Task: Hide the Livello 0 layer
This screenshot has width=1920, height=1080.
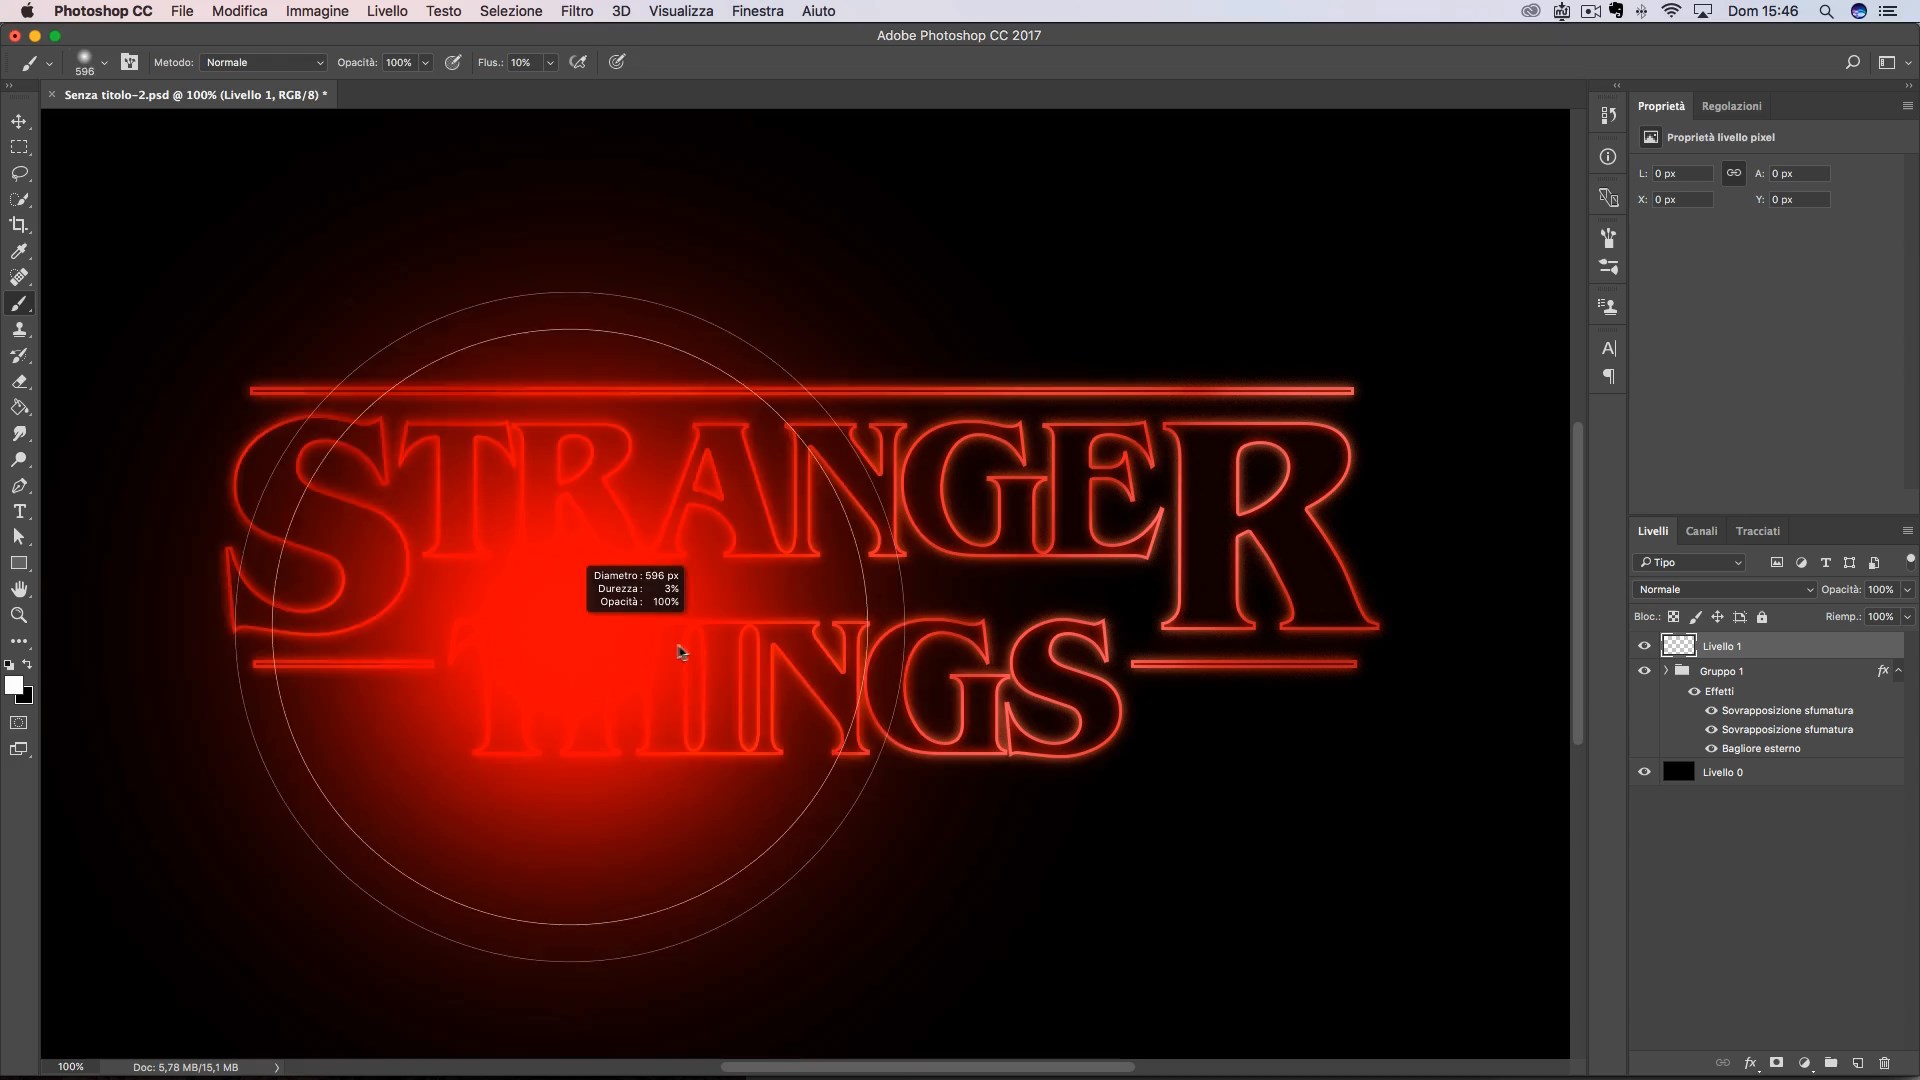Action: pyautogui.click(x=1644, y=772)
